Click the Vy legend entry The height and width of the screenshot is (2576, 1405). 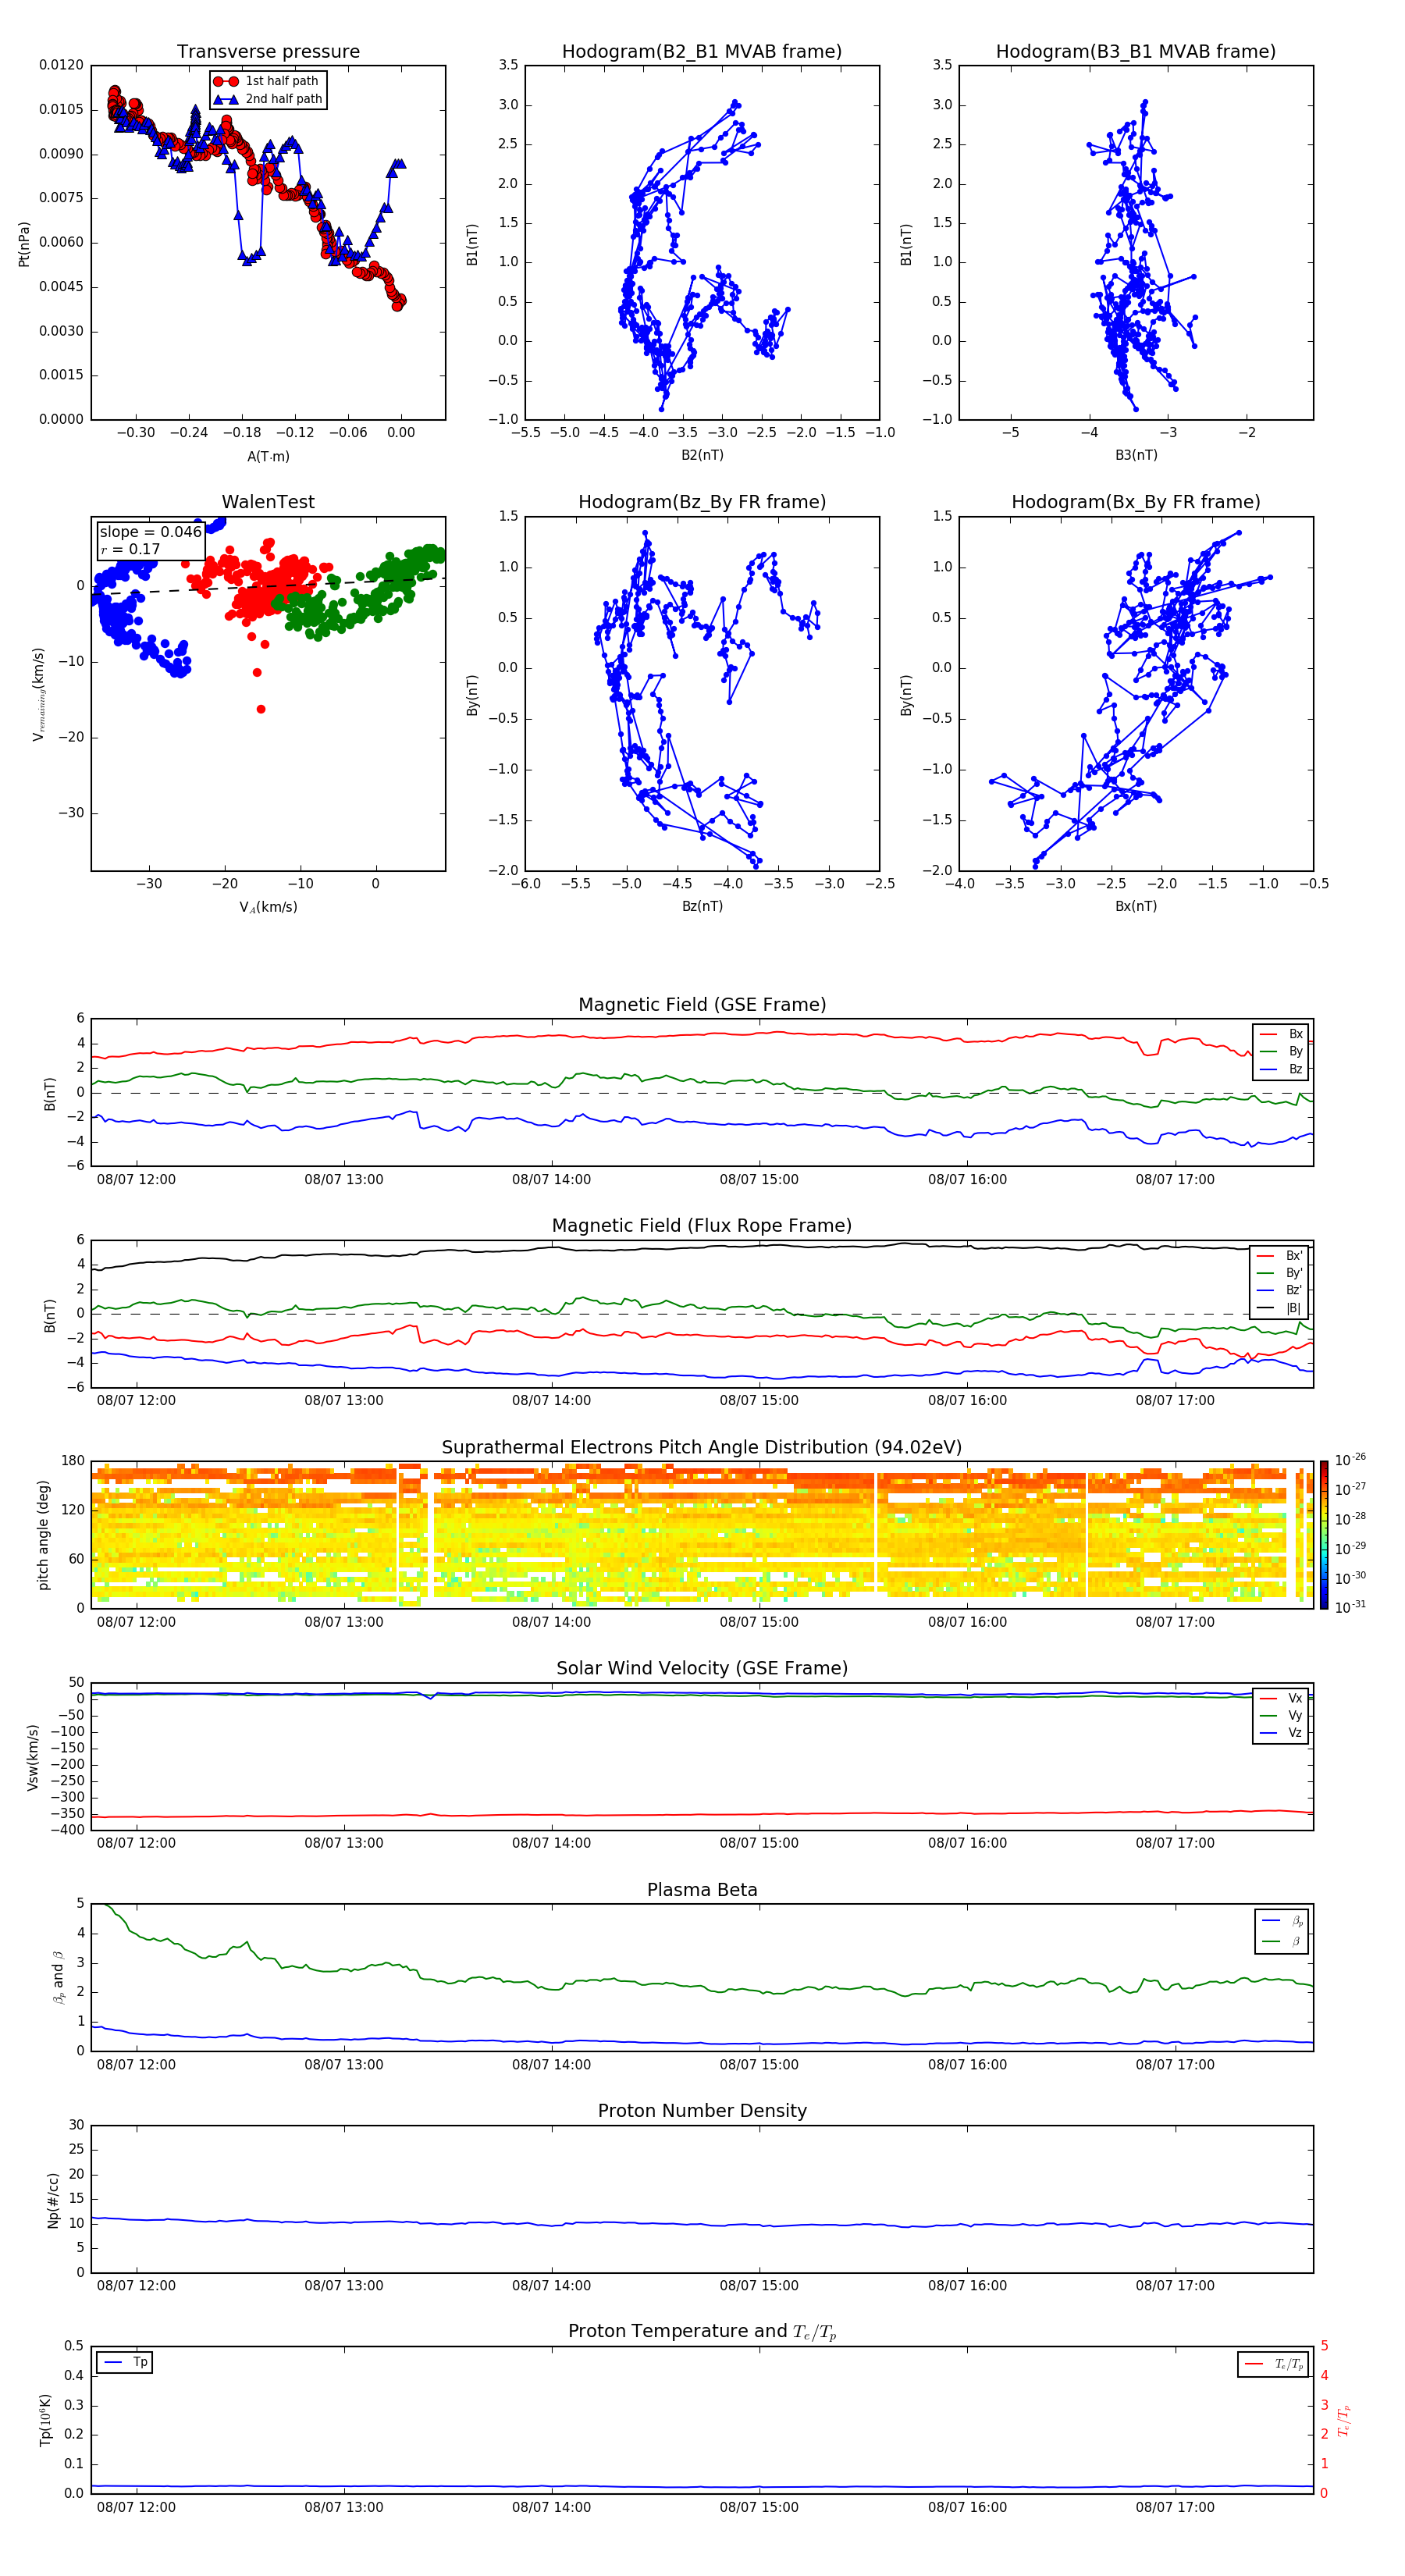point(1282,1715)
